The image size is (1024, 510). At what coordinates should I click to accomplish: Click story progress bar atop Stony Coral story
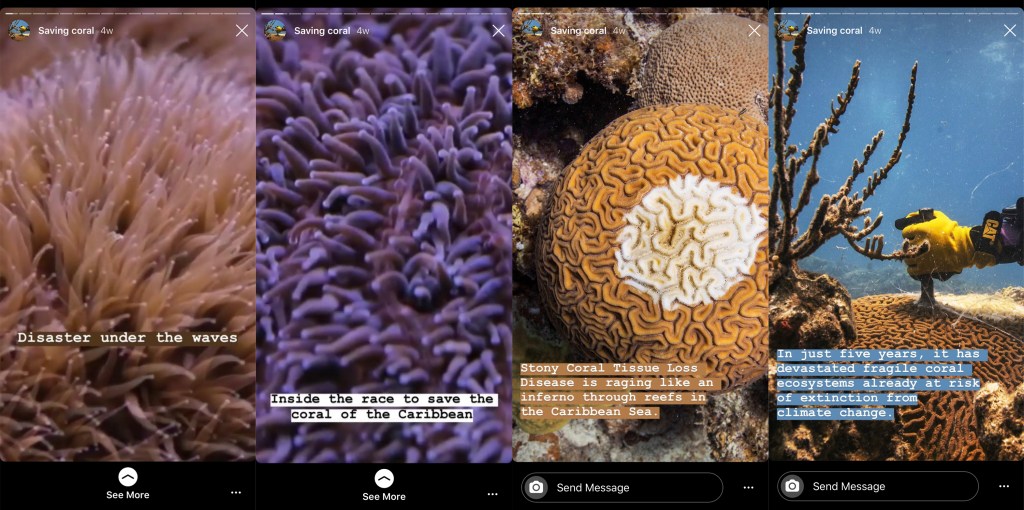640,12
